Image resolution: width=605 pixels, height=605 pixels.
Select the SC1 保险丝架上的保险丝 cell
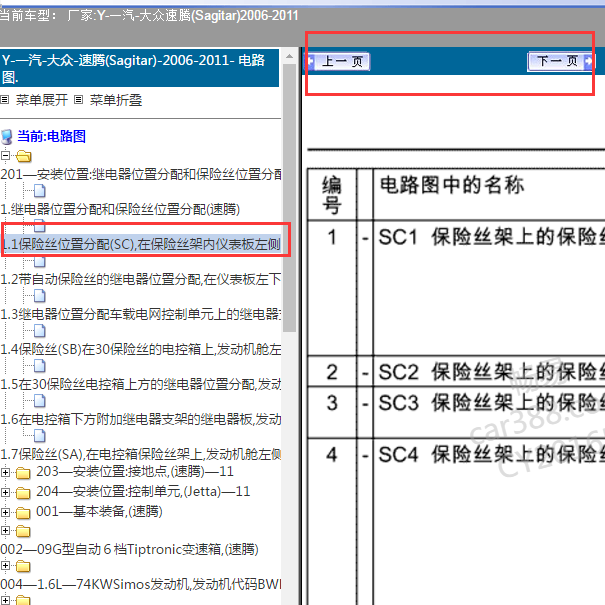pyautogui.click(x=489, y=288)
